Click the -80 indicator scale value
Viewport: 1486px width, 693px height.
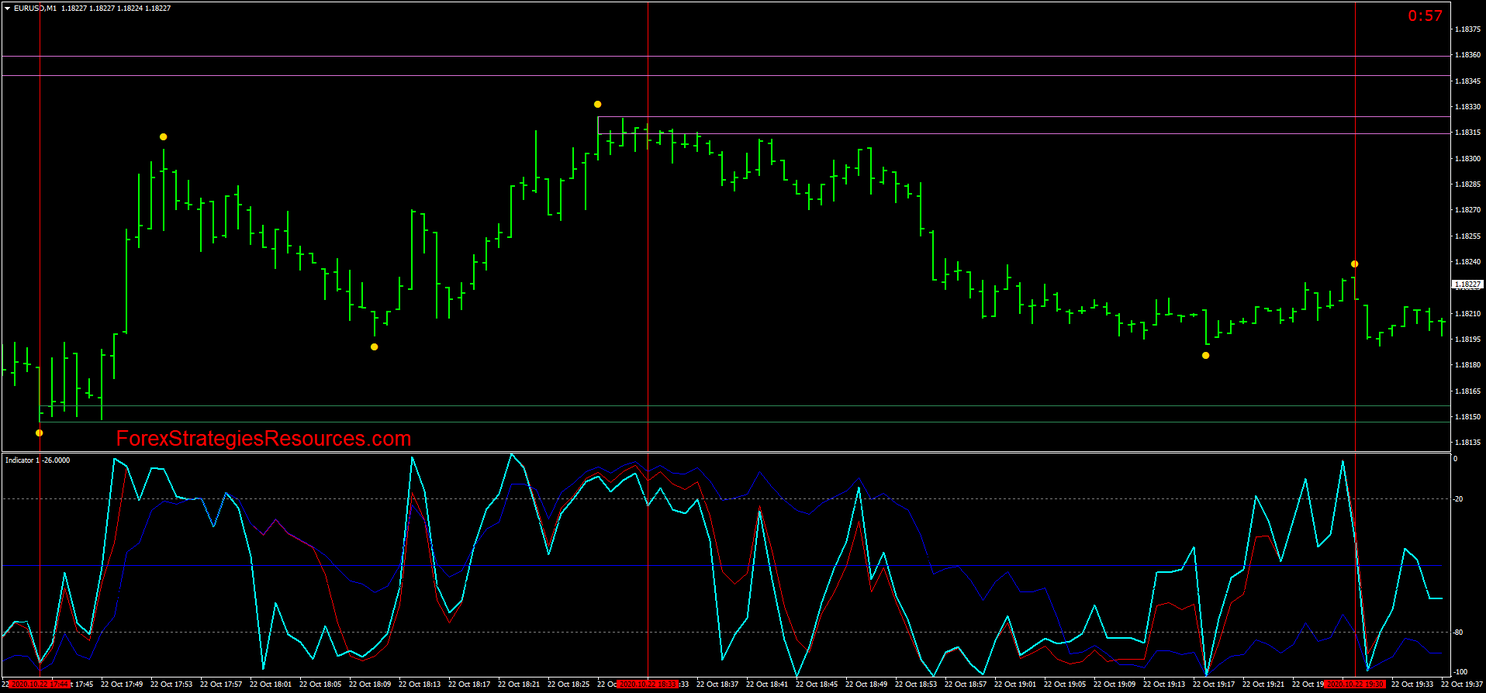(1458, 632)
